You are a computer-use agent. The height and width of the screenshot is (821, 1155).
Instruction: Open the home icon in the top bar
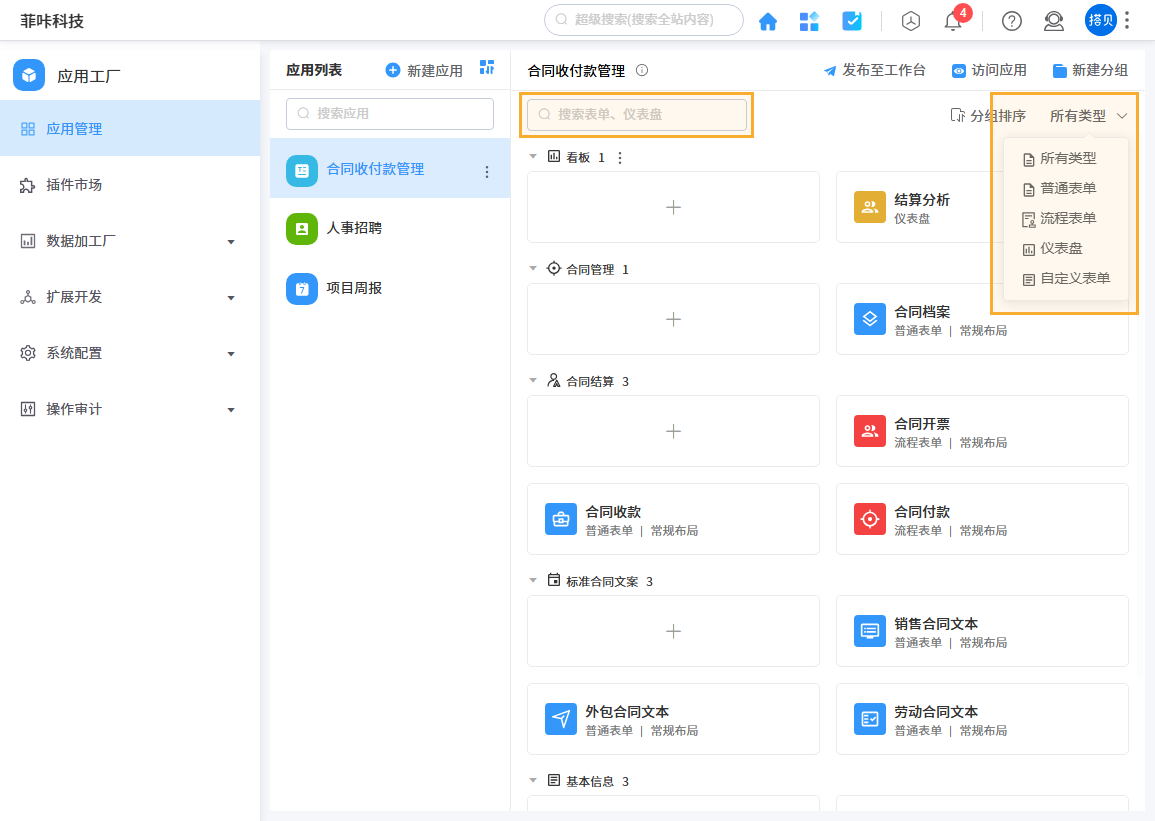[768, 20]
